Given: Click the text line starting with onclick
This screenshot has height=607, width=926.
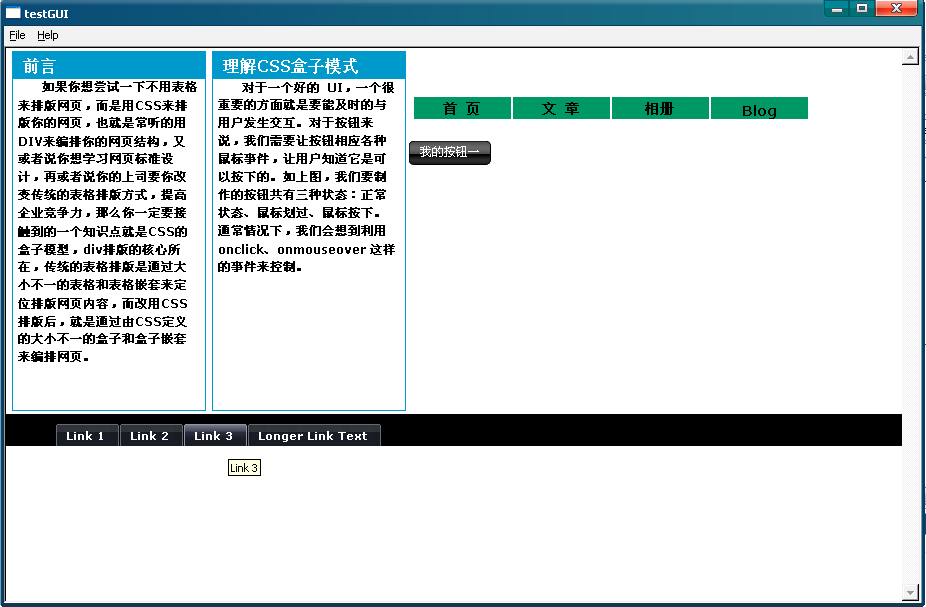Looking at the screenshot, I should pyautogui.click(x=307, y=250).
